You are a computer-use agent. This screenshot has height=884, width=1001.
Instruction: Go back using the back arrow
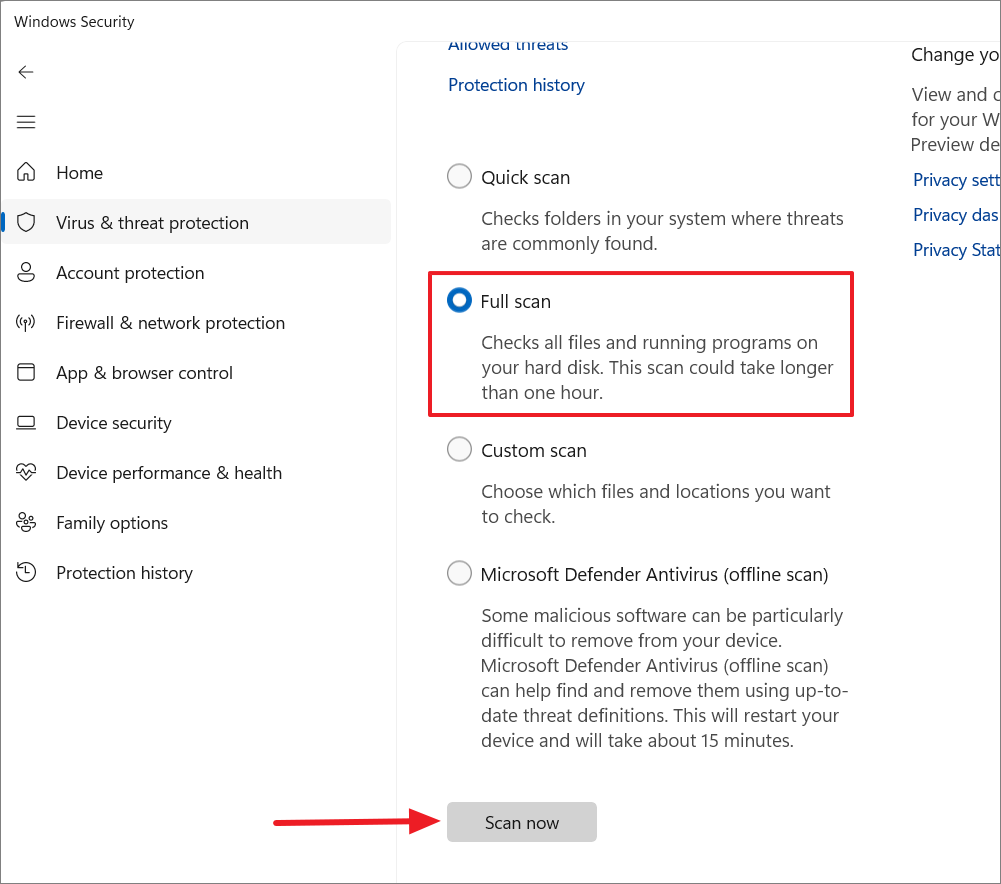(25, 72)
